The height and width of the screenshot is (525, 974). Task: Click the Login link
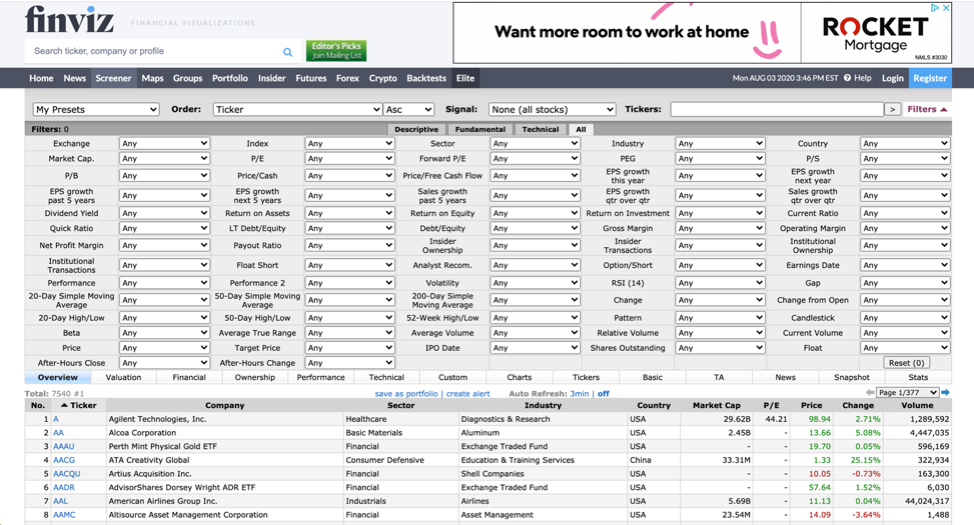(893, 78)
